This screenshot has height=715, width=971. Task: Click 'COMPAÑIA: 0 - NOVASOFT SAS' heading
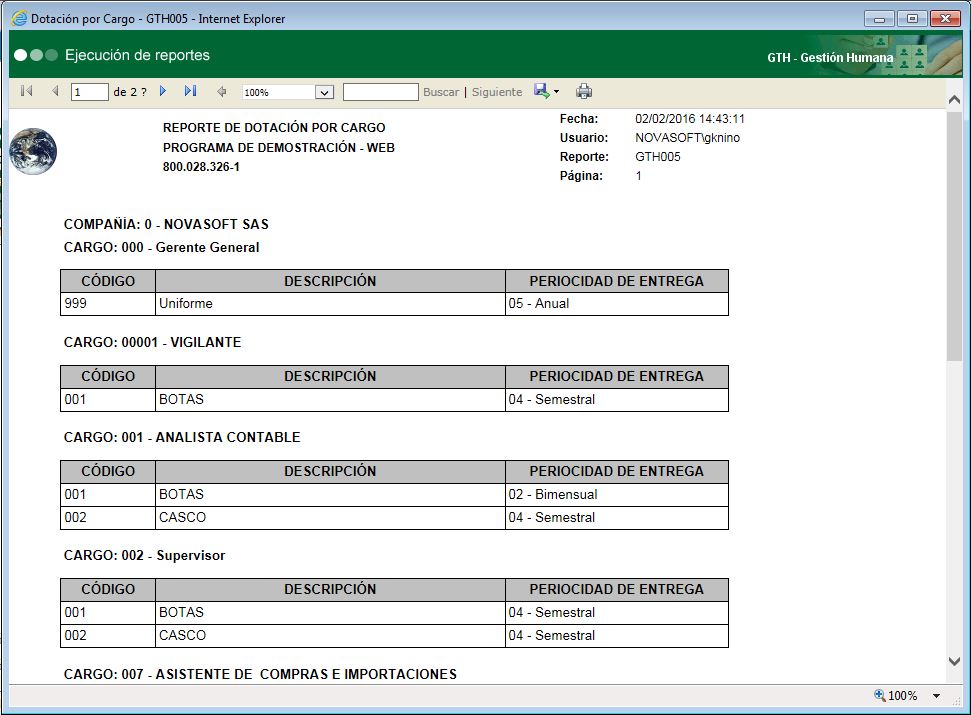166,224
